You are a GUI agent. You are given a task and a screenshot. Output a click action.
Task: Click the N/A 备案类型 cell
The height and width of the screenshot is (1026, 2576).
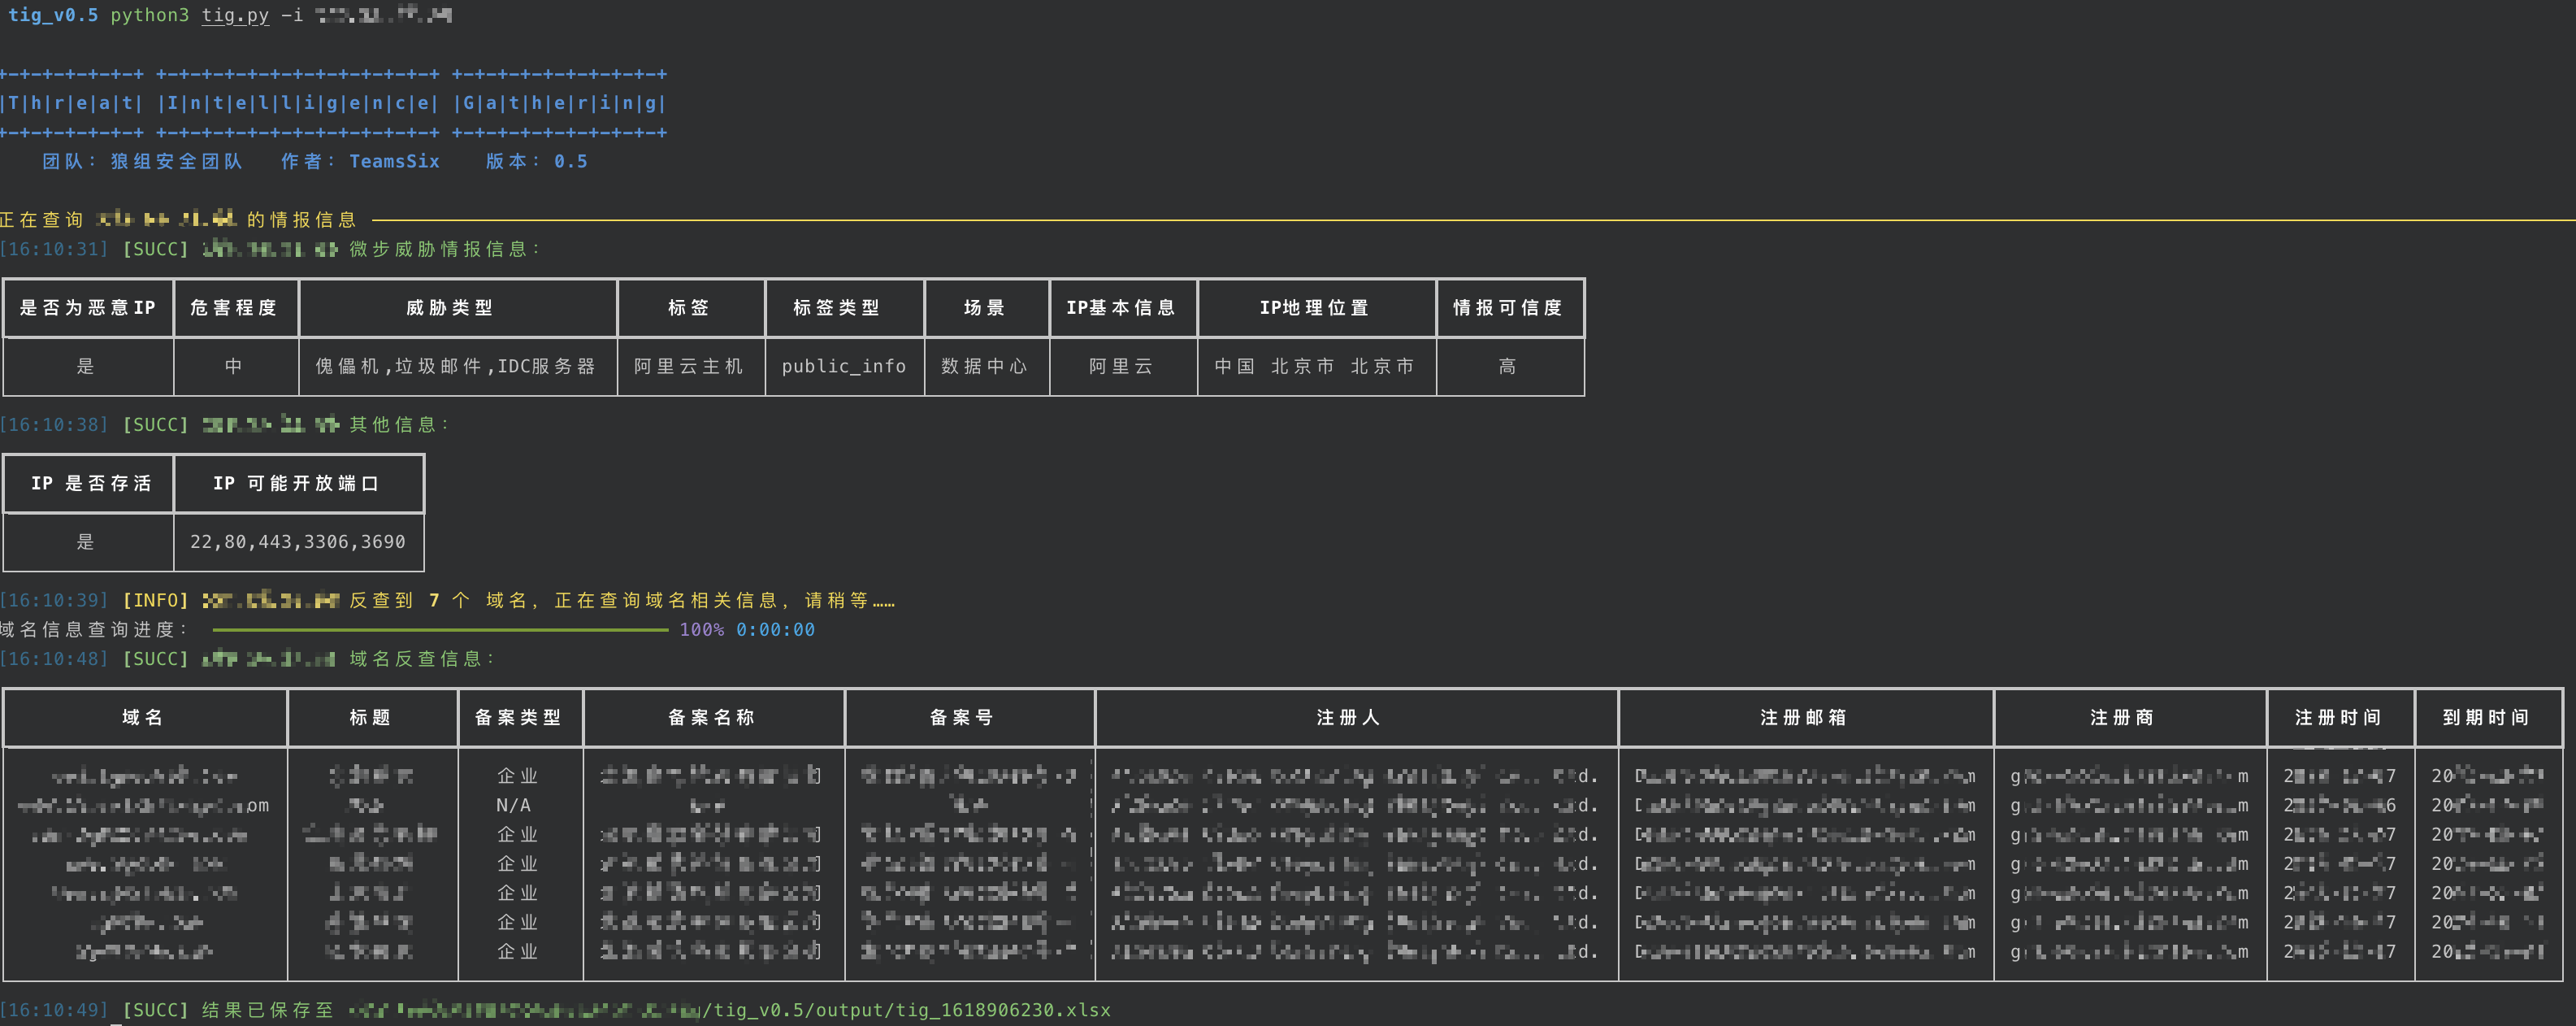pos(513,805)
